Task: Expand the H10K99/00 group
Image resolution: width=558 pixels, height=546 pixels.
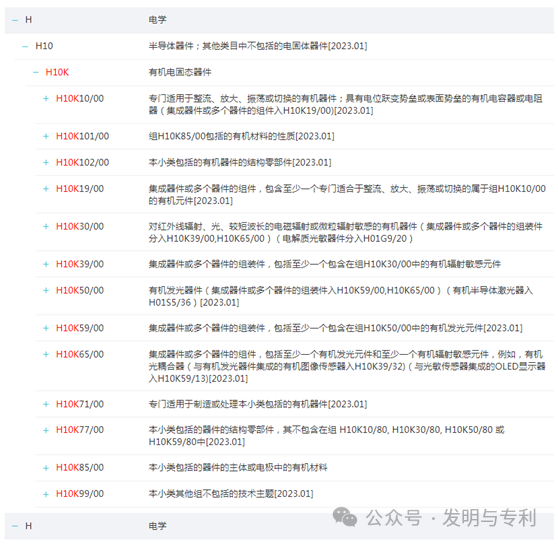Action: point(46,494)
